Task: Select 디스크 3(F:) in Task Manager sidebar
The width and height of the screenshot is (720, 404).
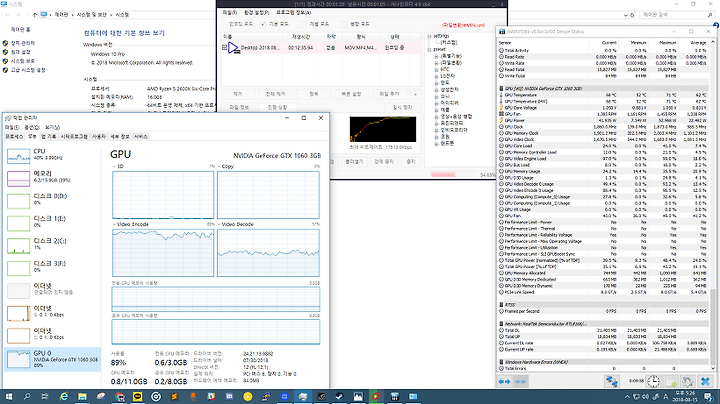Action: [x=51, y=268]
